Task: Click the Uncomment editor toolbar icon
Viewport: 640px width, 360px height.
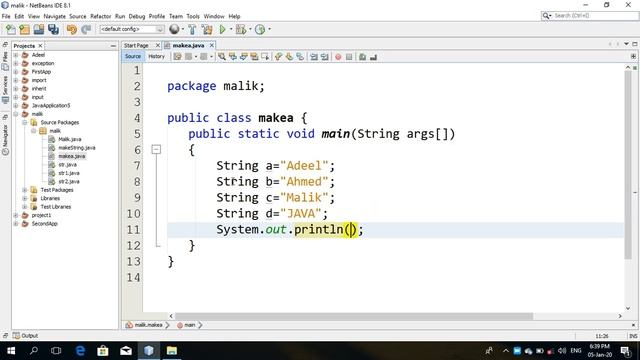Action: click(373, 57)
